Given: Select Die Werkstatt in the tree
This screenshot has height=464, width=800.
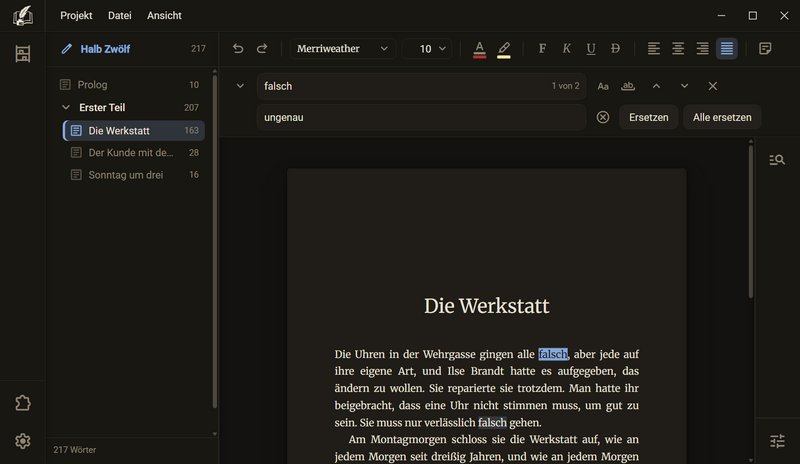Looking at the screenshot, I should [x=134, y=131].
